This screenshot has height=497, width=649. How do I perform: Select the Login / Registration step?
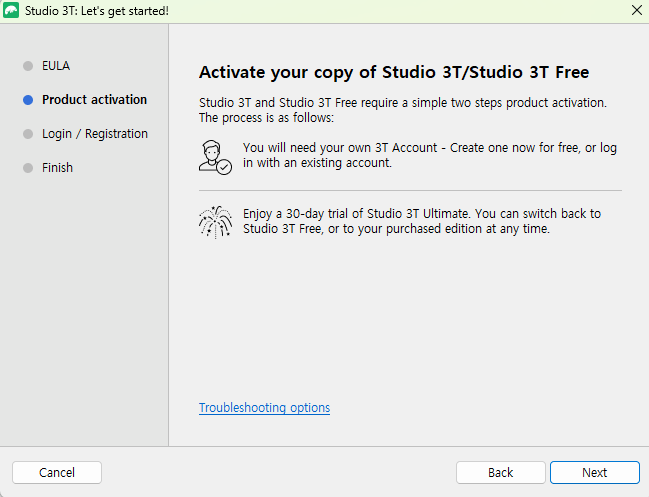[x=95, y=134]
